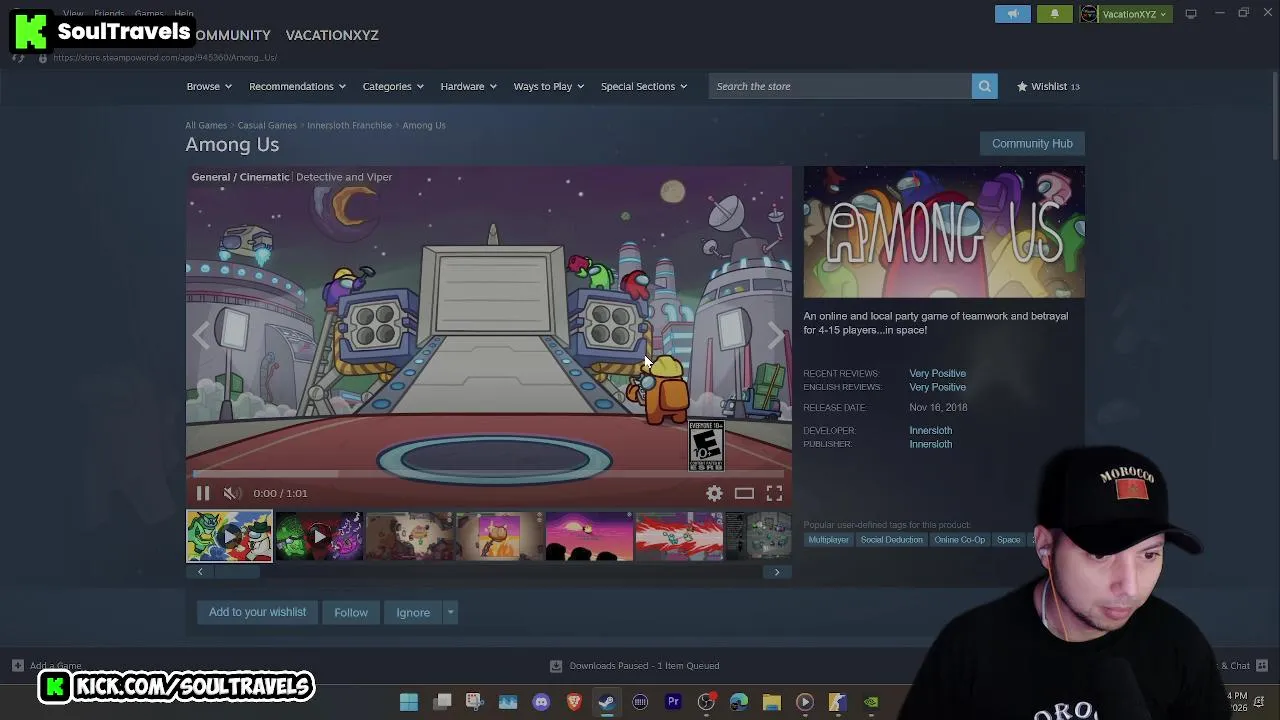
Task: Select the second trailer thumbnail with purple crewmate
Action: pos(319,536)
